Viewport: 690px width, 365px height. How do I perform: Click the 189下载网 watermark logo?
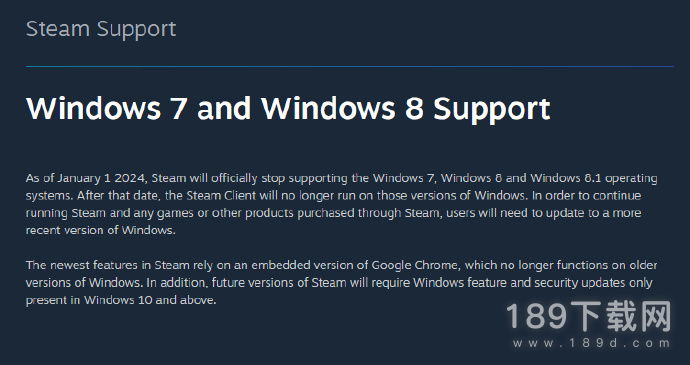[x=588, y=317]
